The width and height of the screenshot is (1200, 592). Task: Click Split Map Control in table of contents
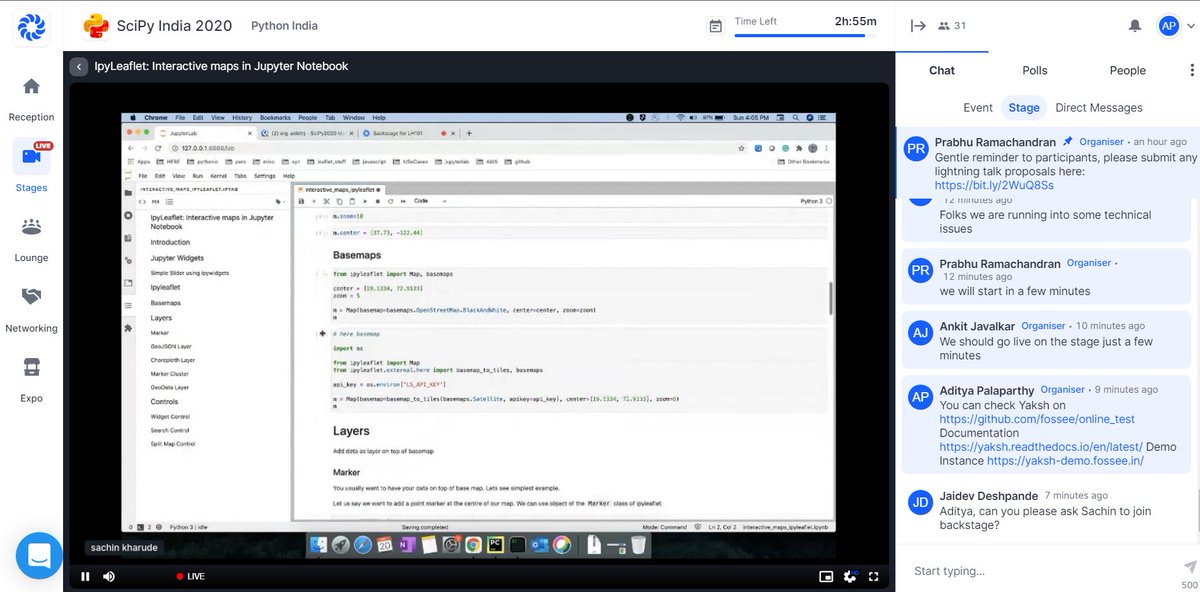tap(173, 443)
